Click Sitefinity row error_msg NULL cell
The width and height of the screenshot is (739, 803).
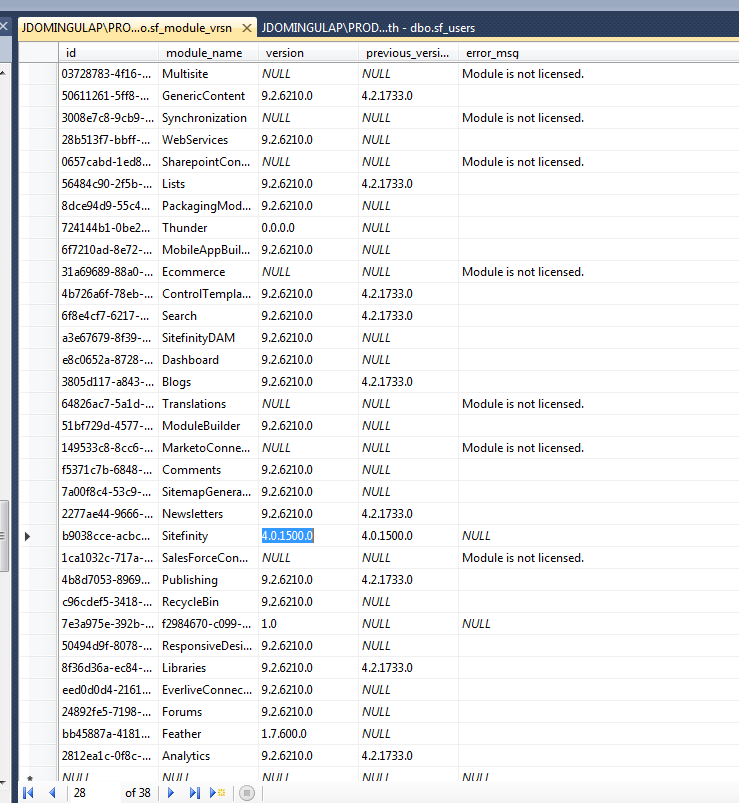pos(598,536)
